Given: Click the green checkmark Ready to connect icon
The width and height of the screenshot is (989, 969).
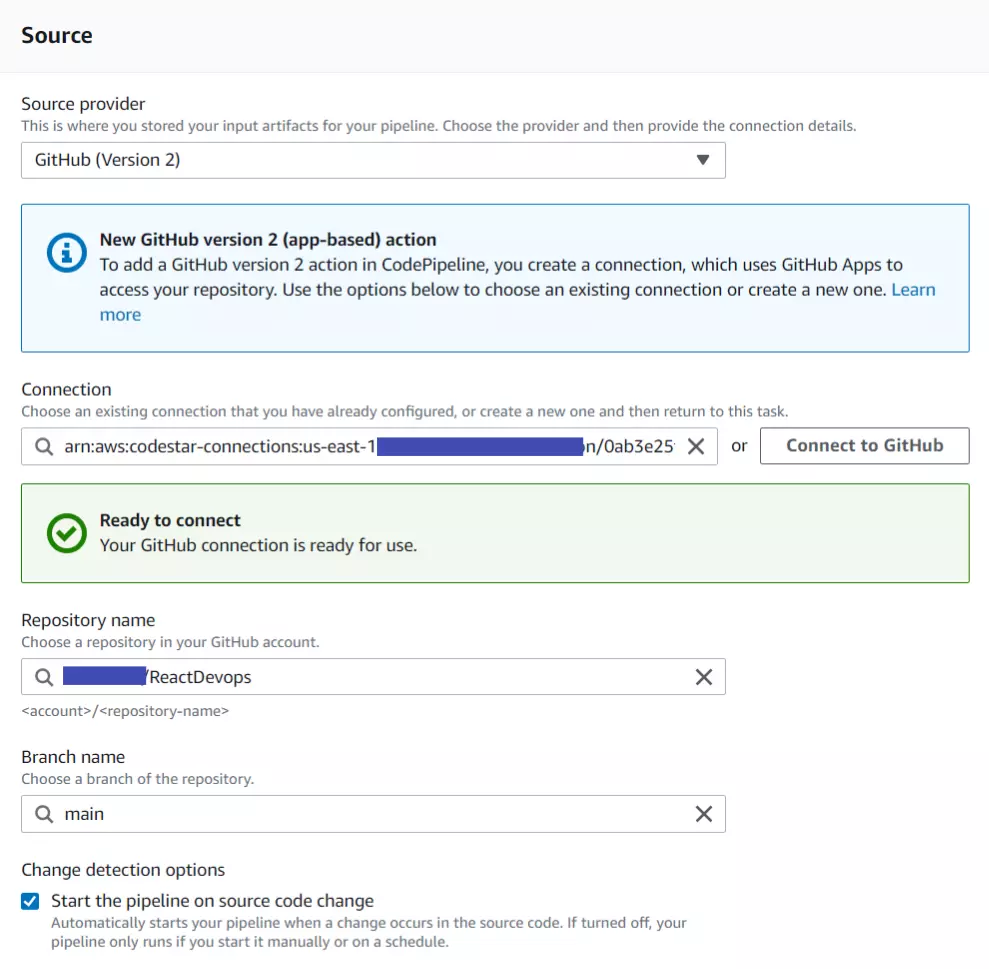Looking at the screenshot, I should pos(66,533).
